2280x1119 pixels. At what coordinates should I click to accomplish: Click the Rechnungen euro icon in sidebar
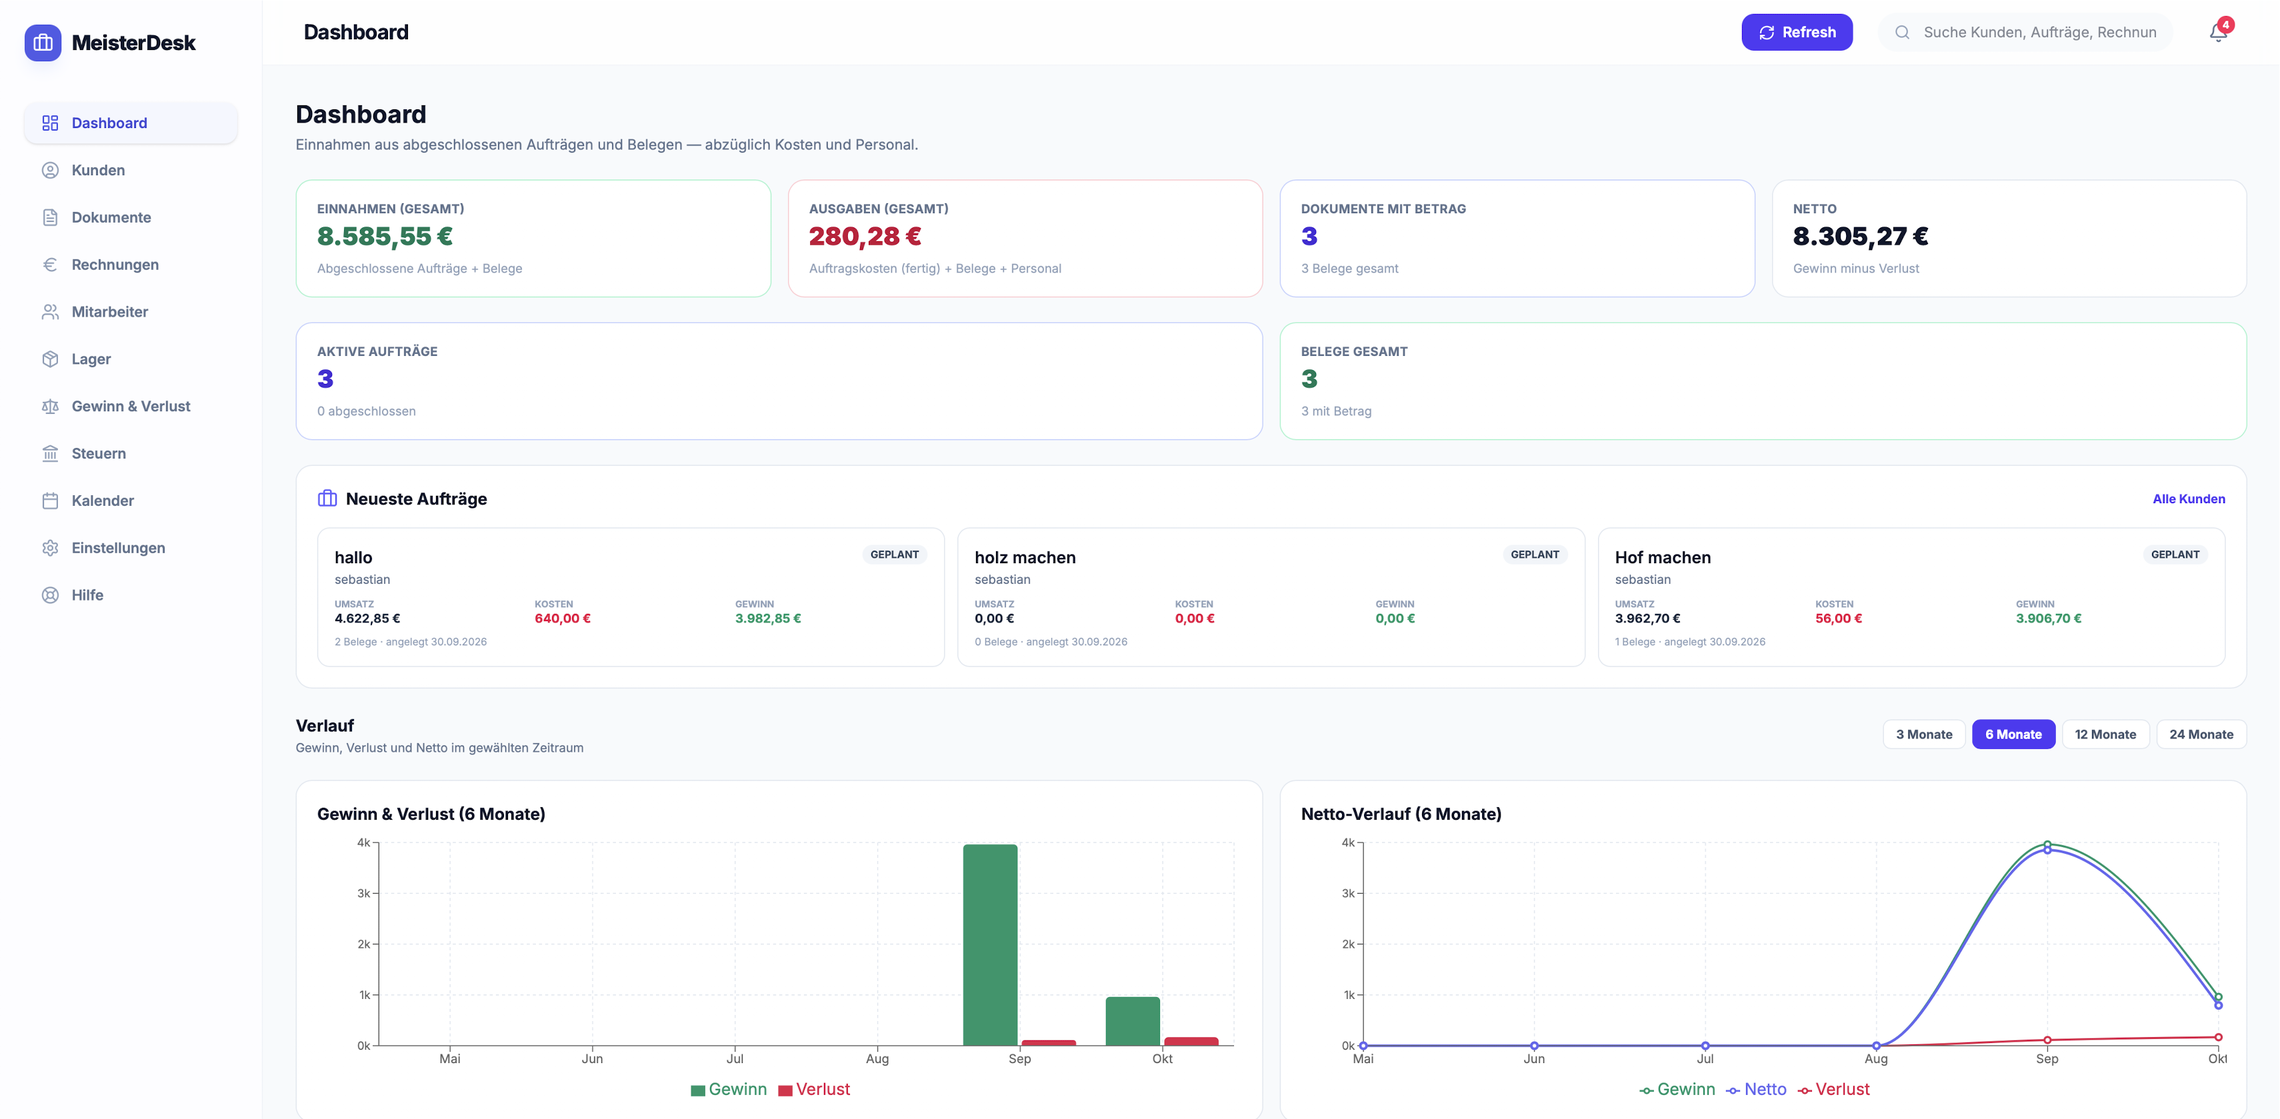(50, 264)
